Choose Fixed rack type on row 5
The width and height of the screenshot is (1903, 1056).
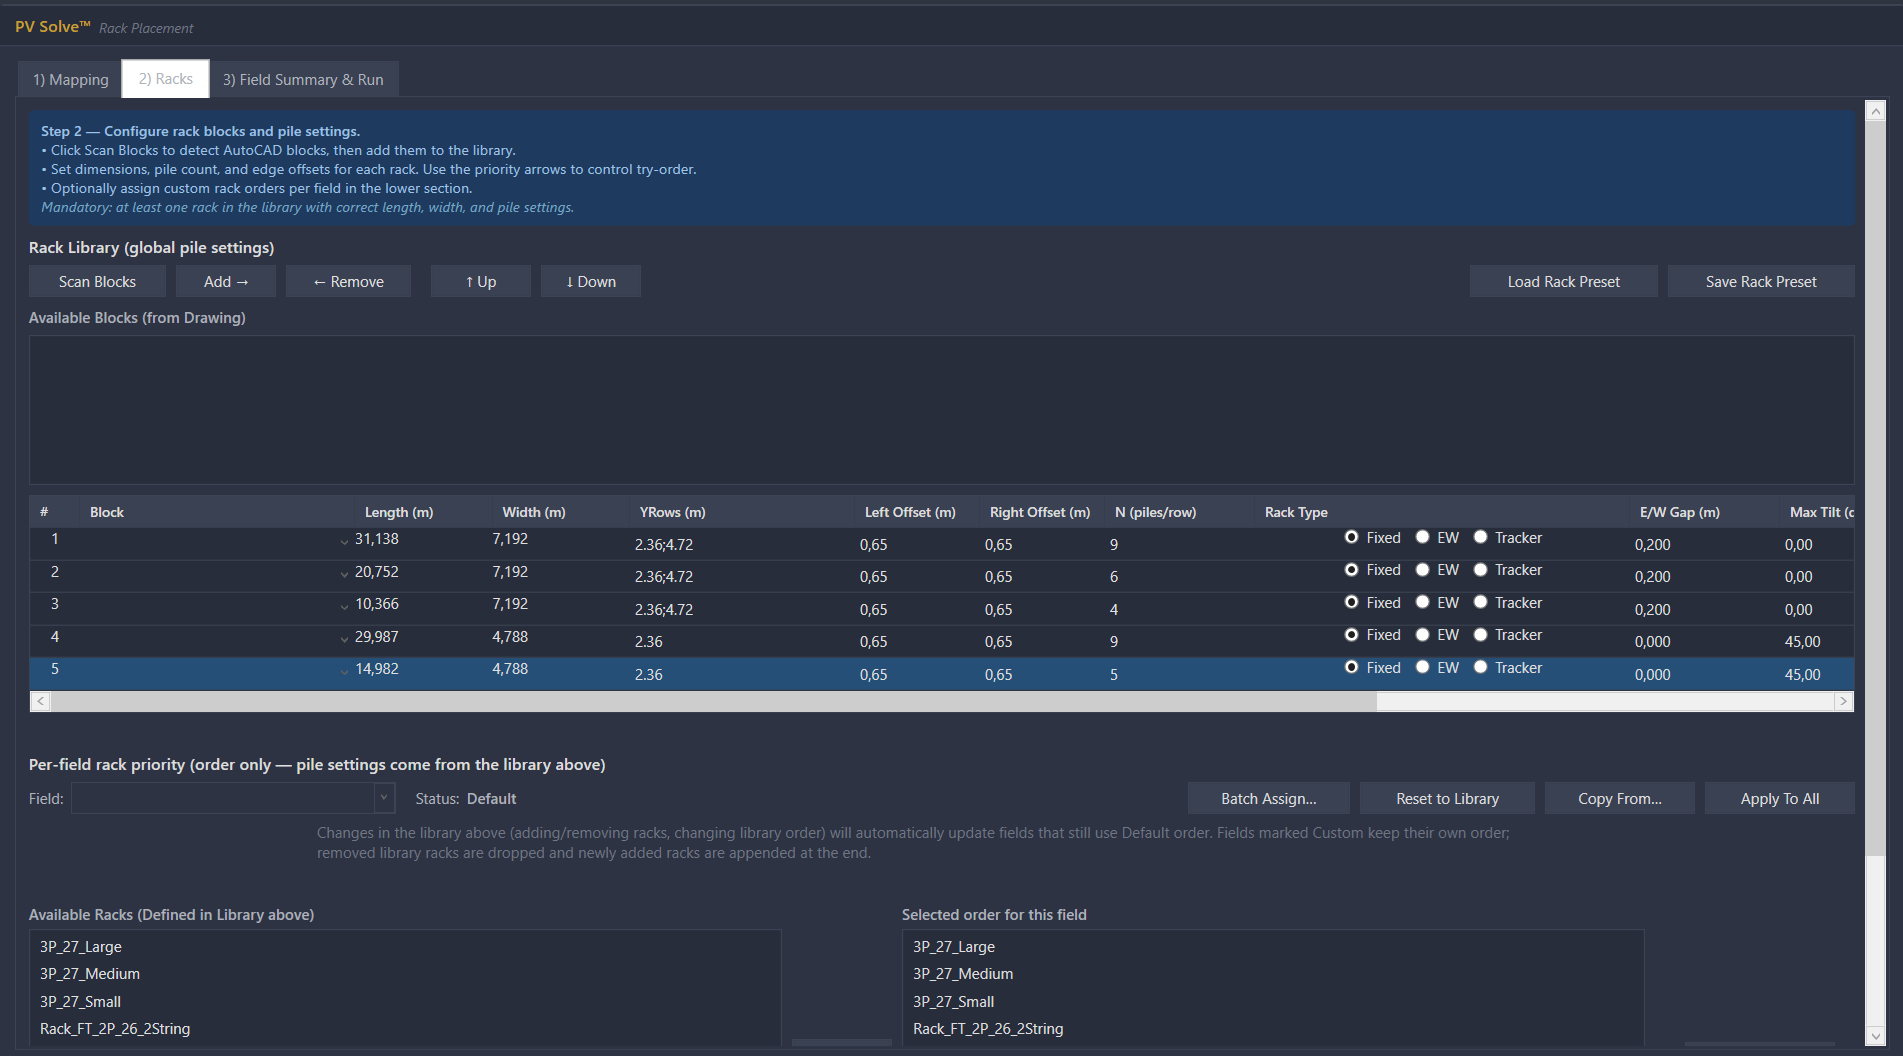point(1352,668)
